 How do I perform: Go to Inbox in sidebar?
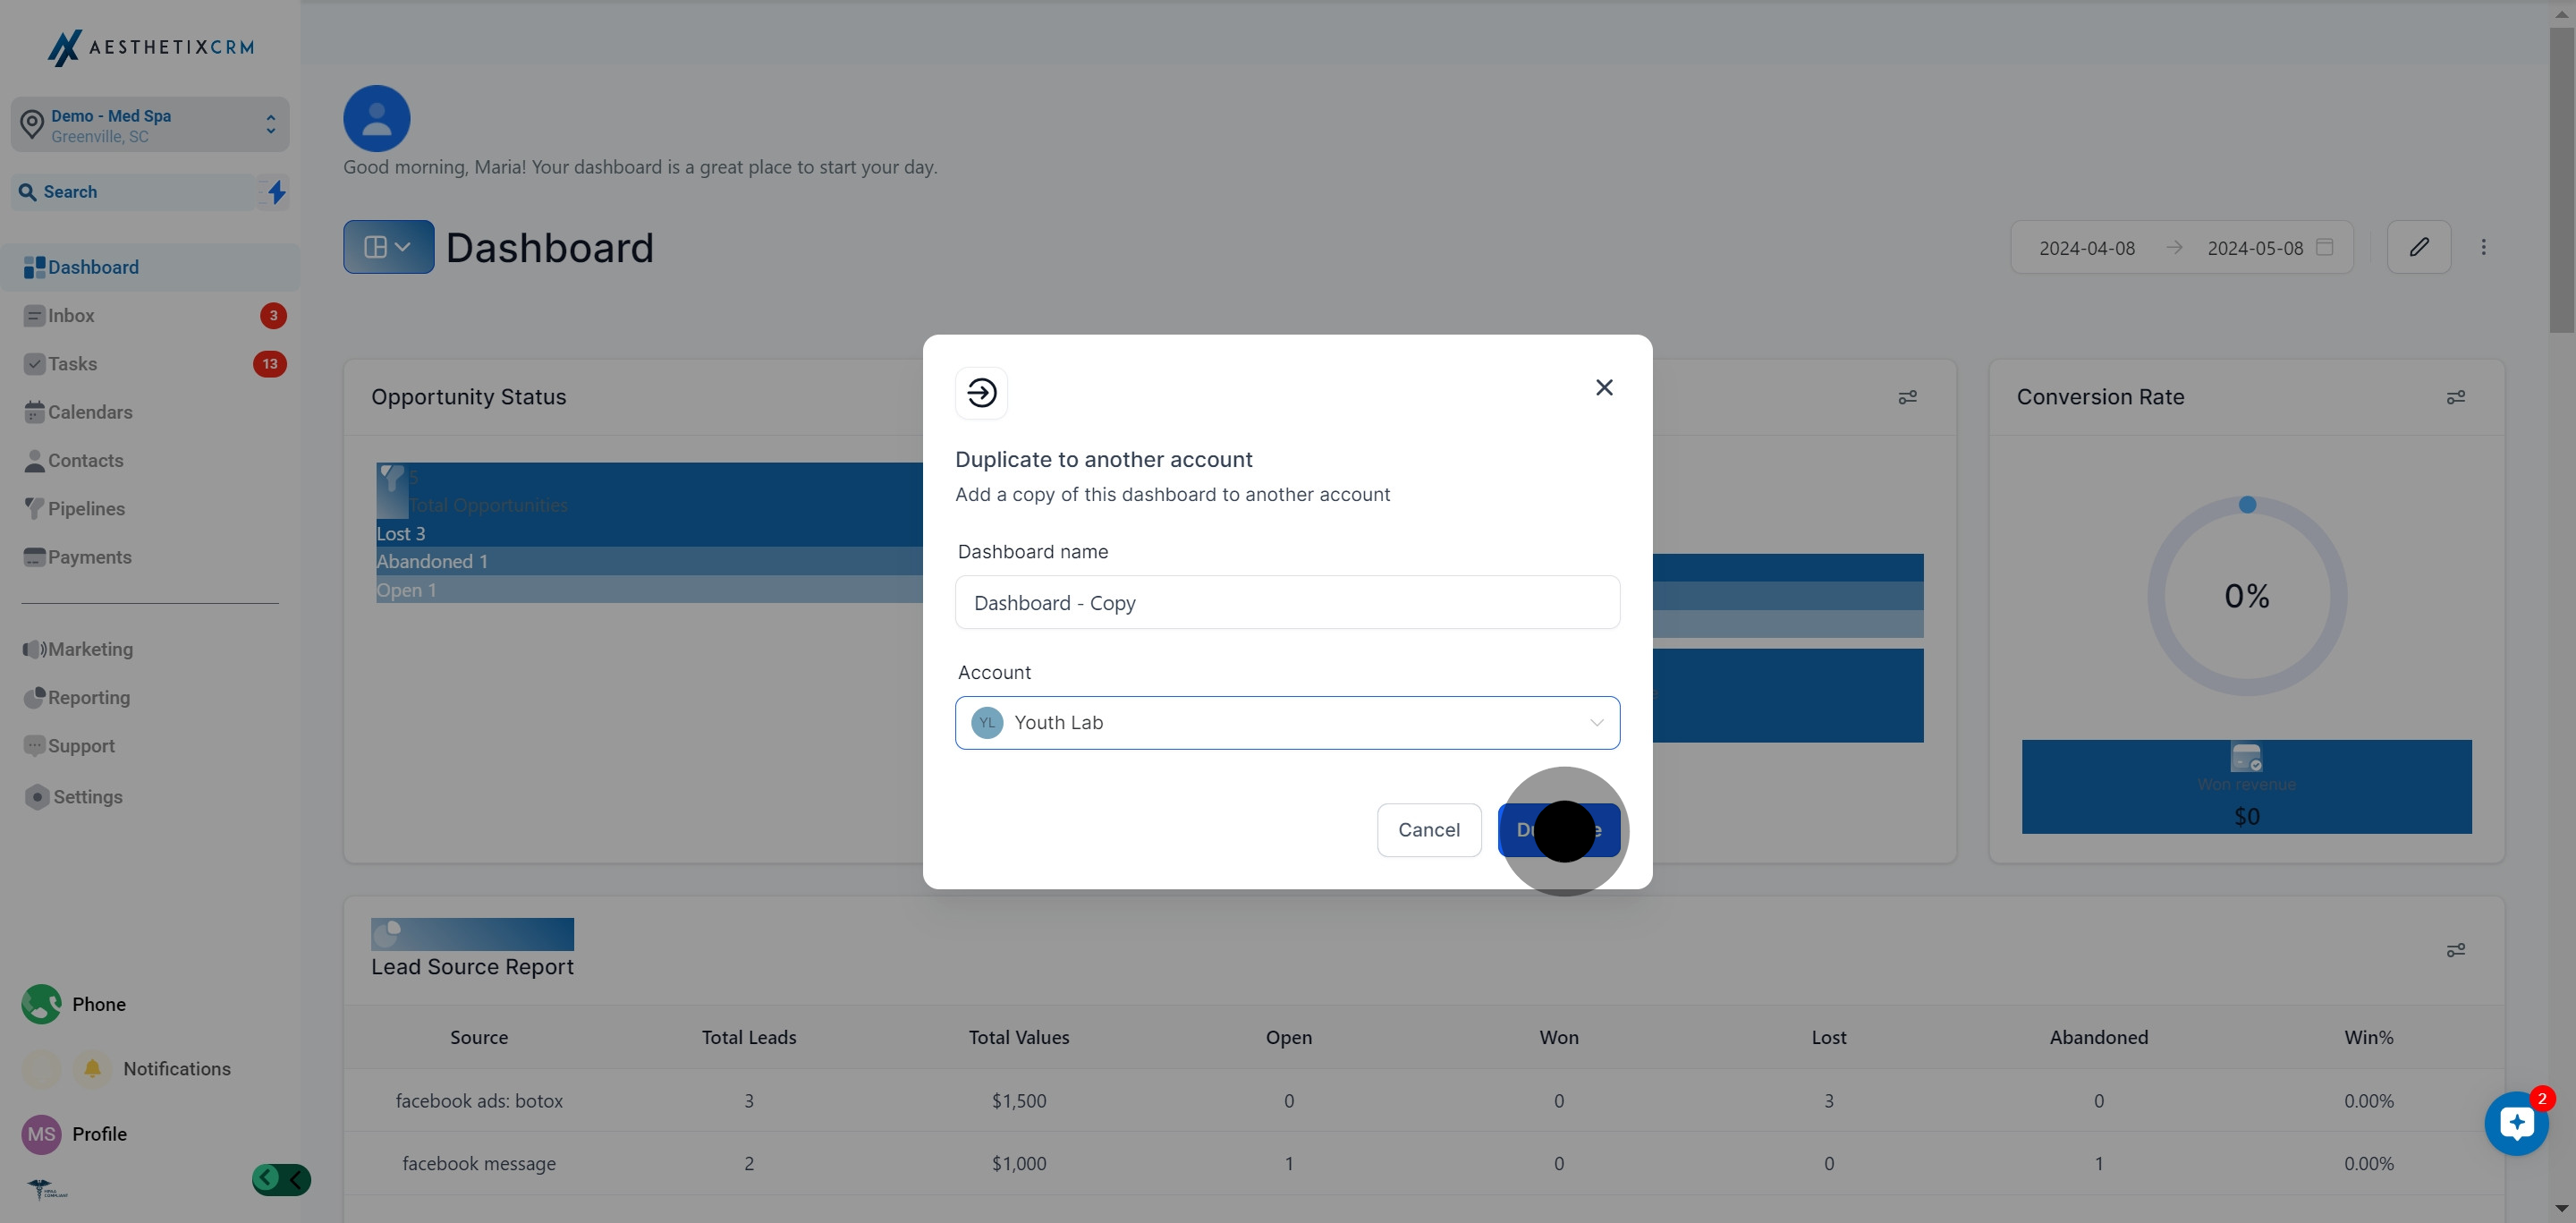[72, 316]
